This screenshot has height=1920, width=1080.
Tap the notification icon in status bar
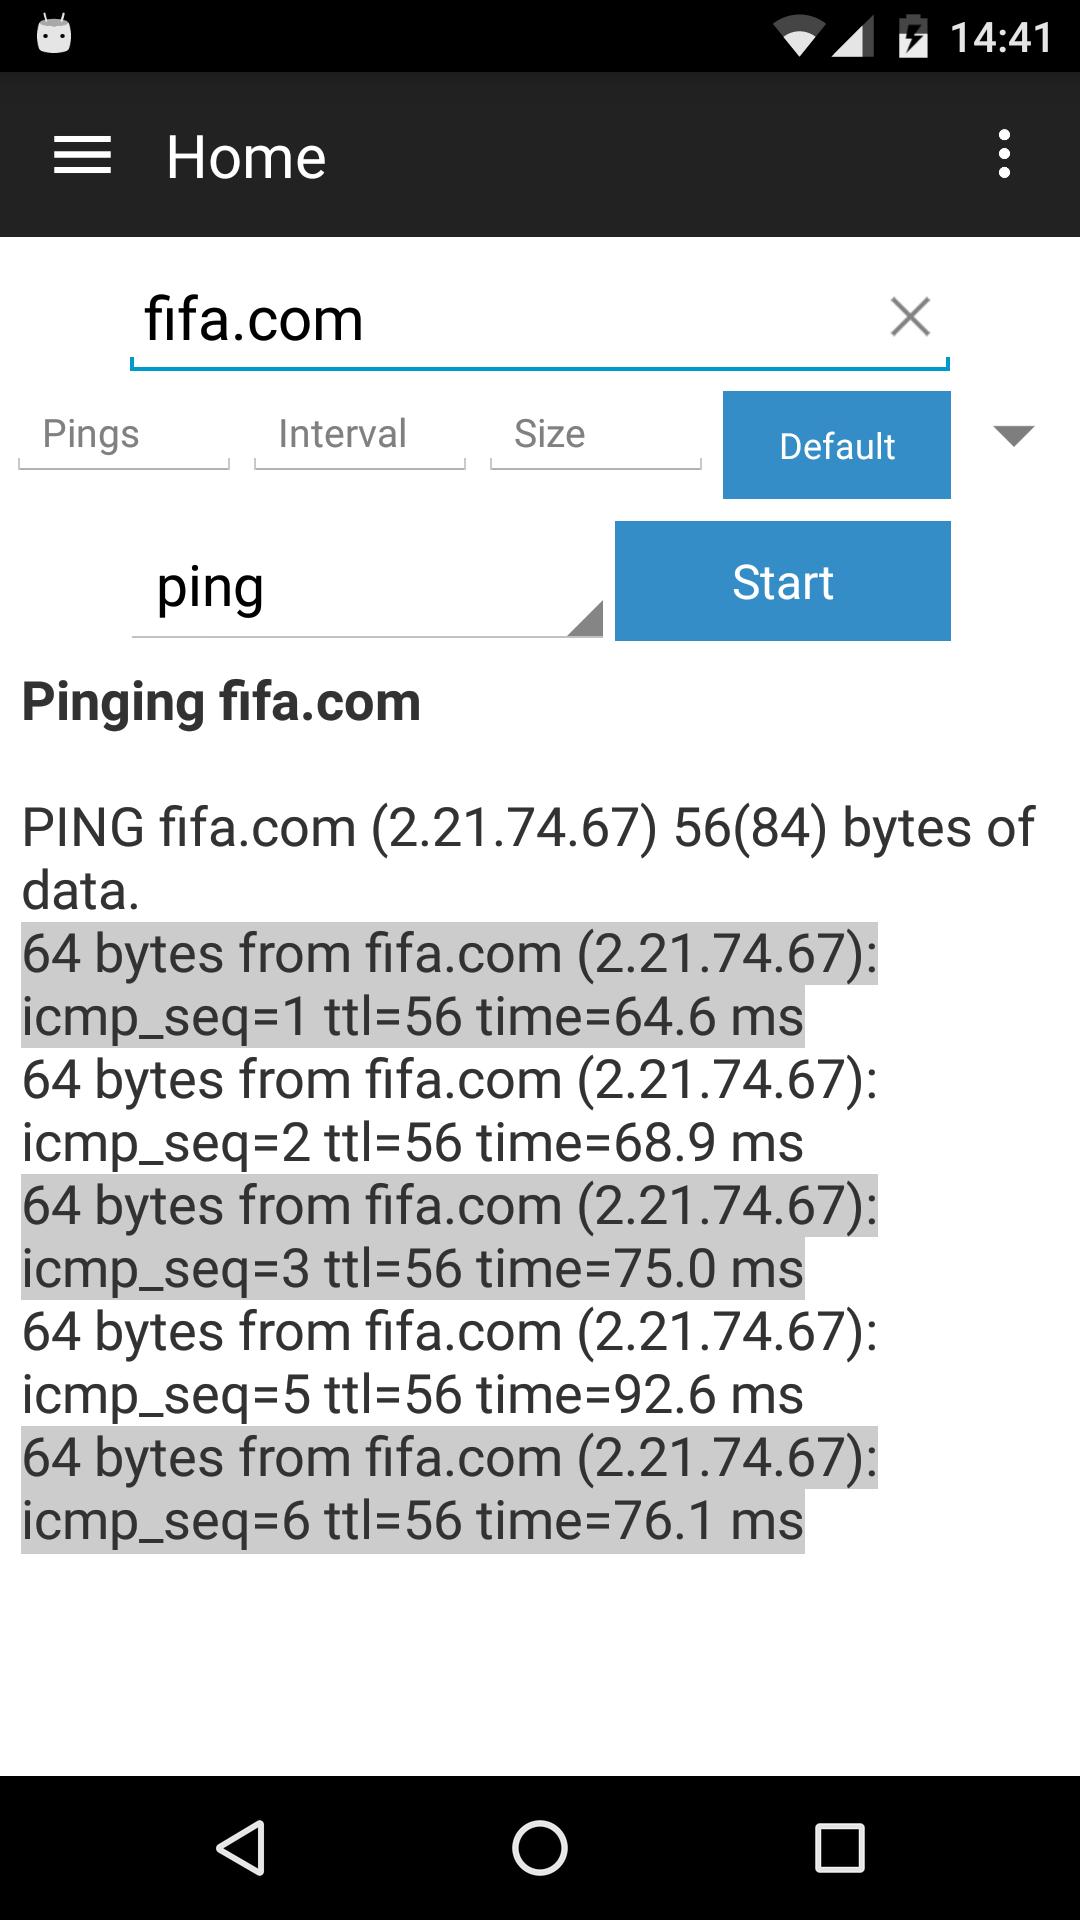click(54, 35)
